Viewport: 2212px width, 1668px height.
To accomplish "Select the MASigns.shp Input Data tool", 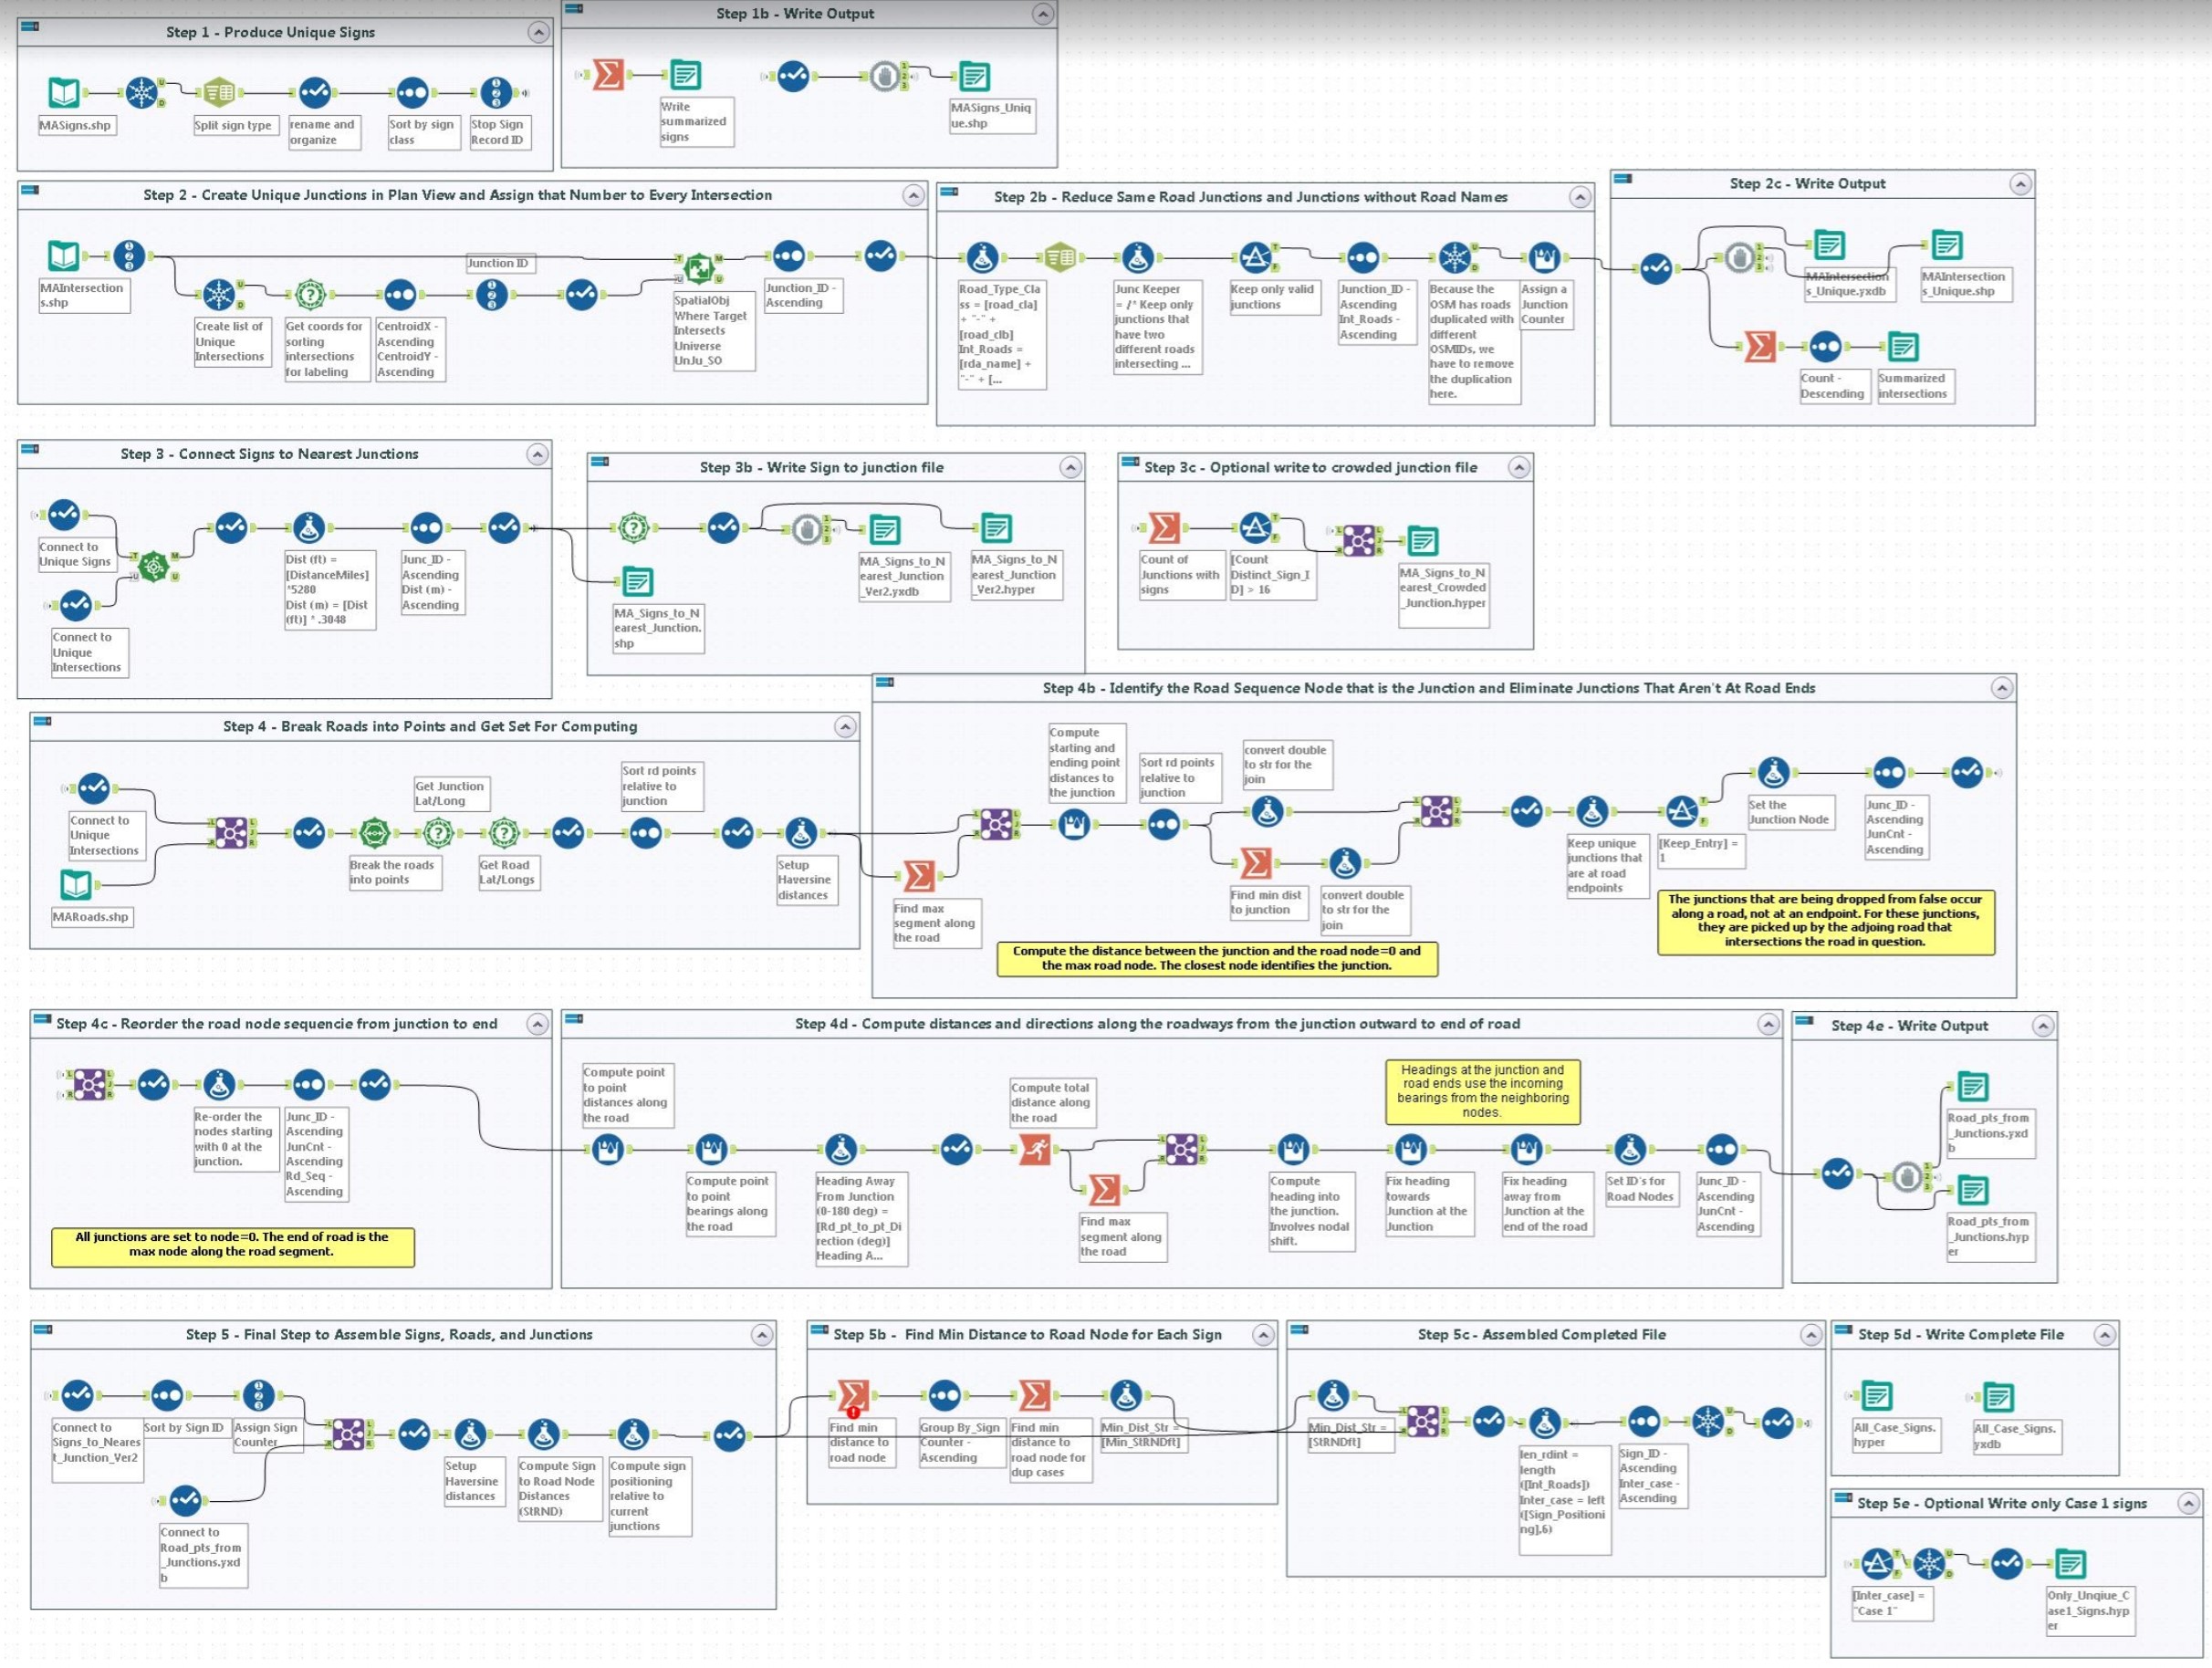I will click(x=64, y=93).
